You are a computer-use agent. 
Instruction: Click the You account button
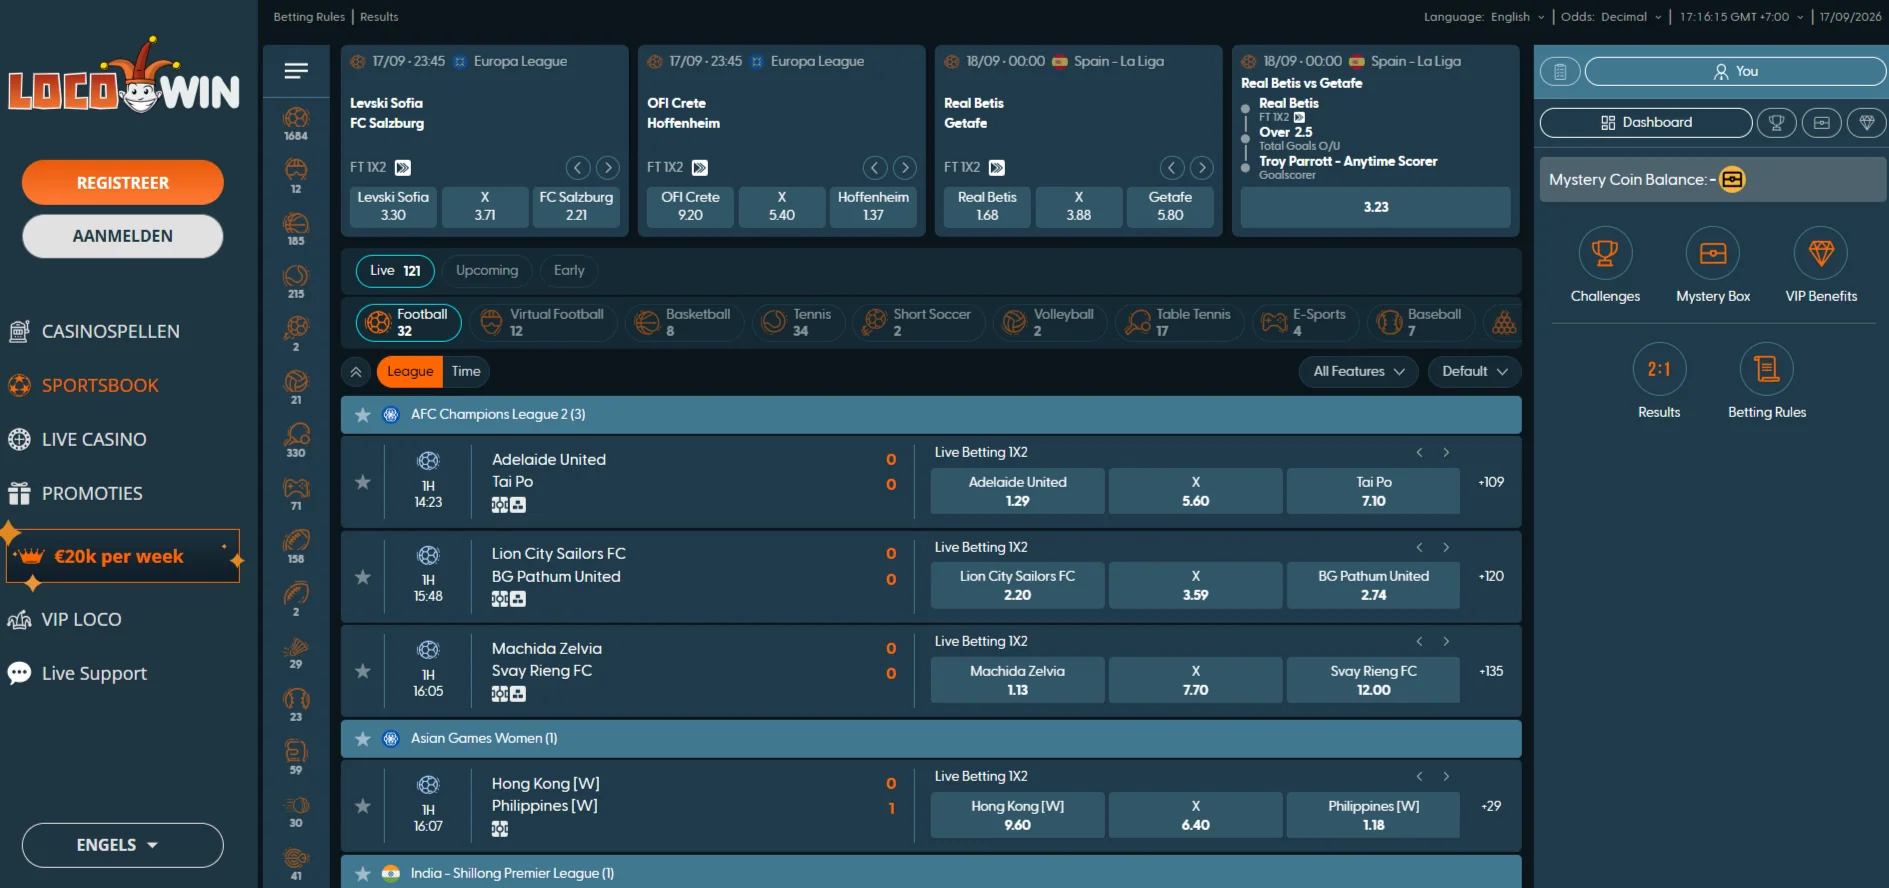(x=1735, y=71)
